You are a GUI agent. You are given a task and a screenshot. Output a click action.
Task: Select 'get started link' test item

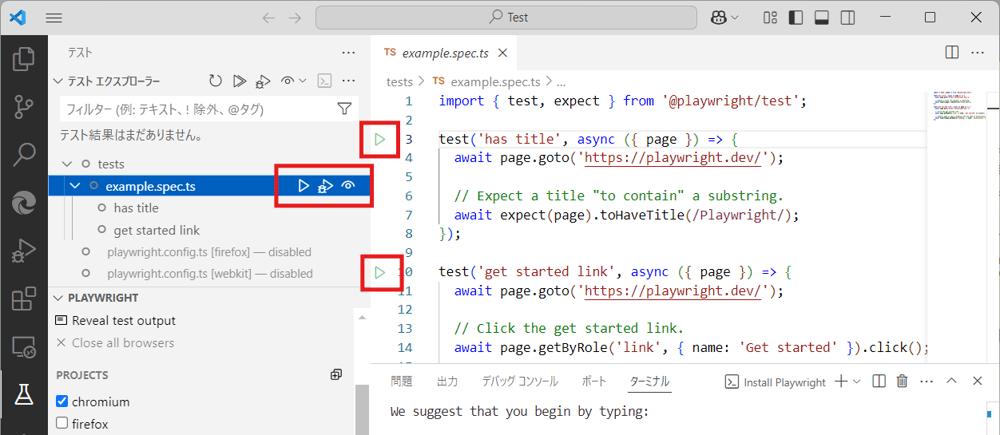click(x=157, y=230)
